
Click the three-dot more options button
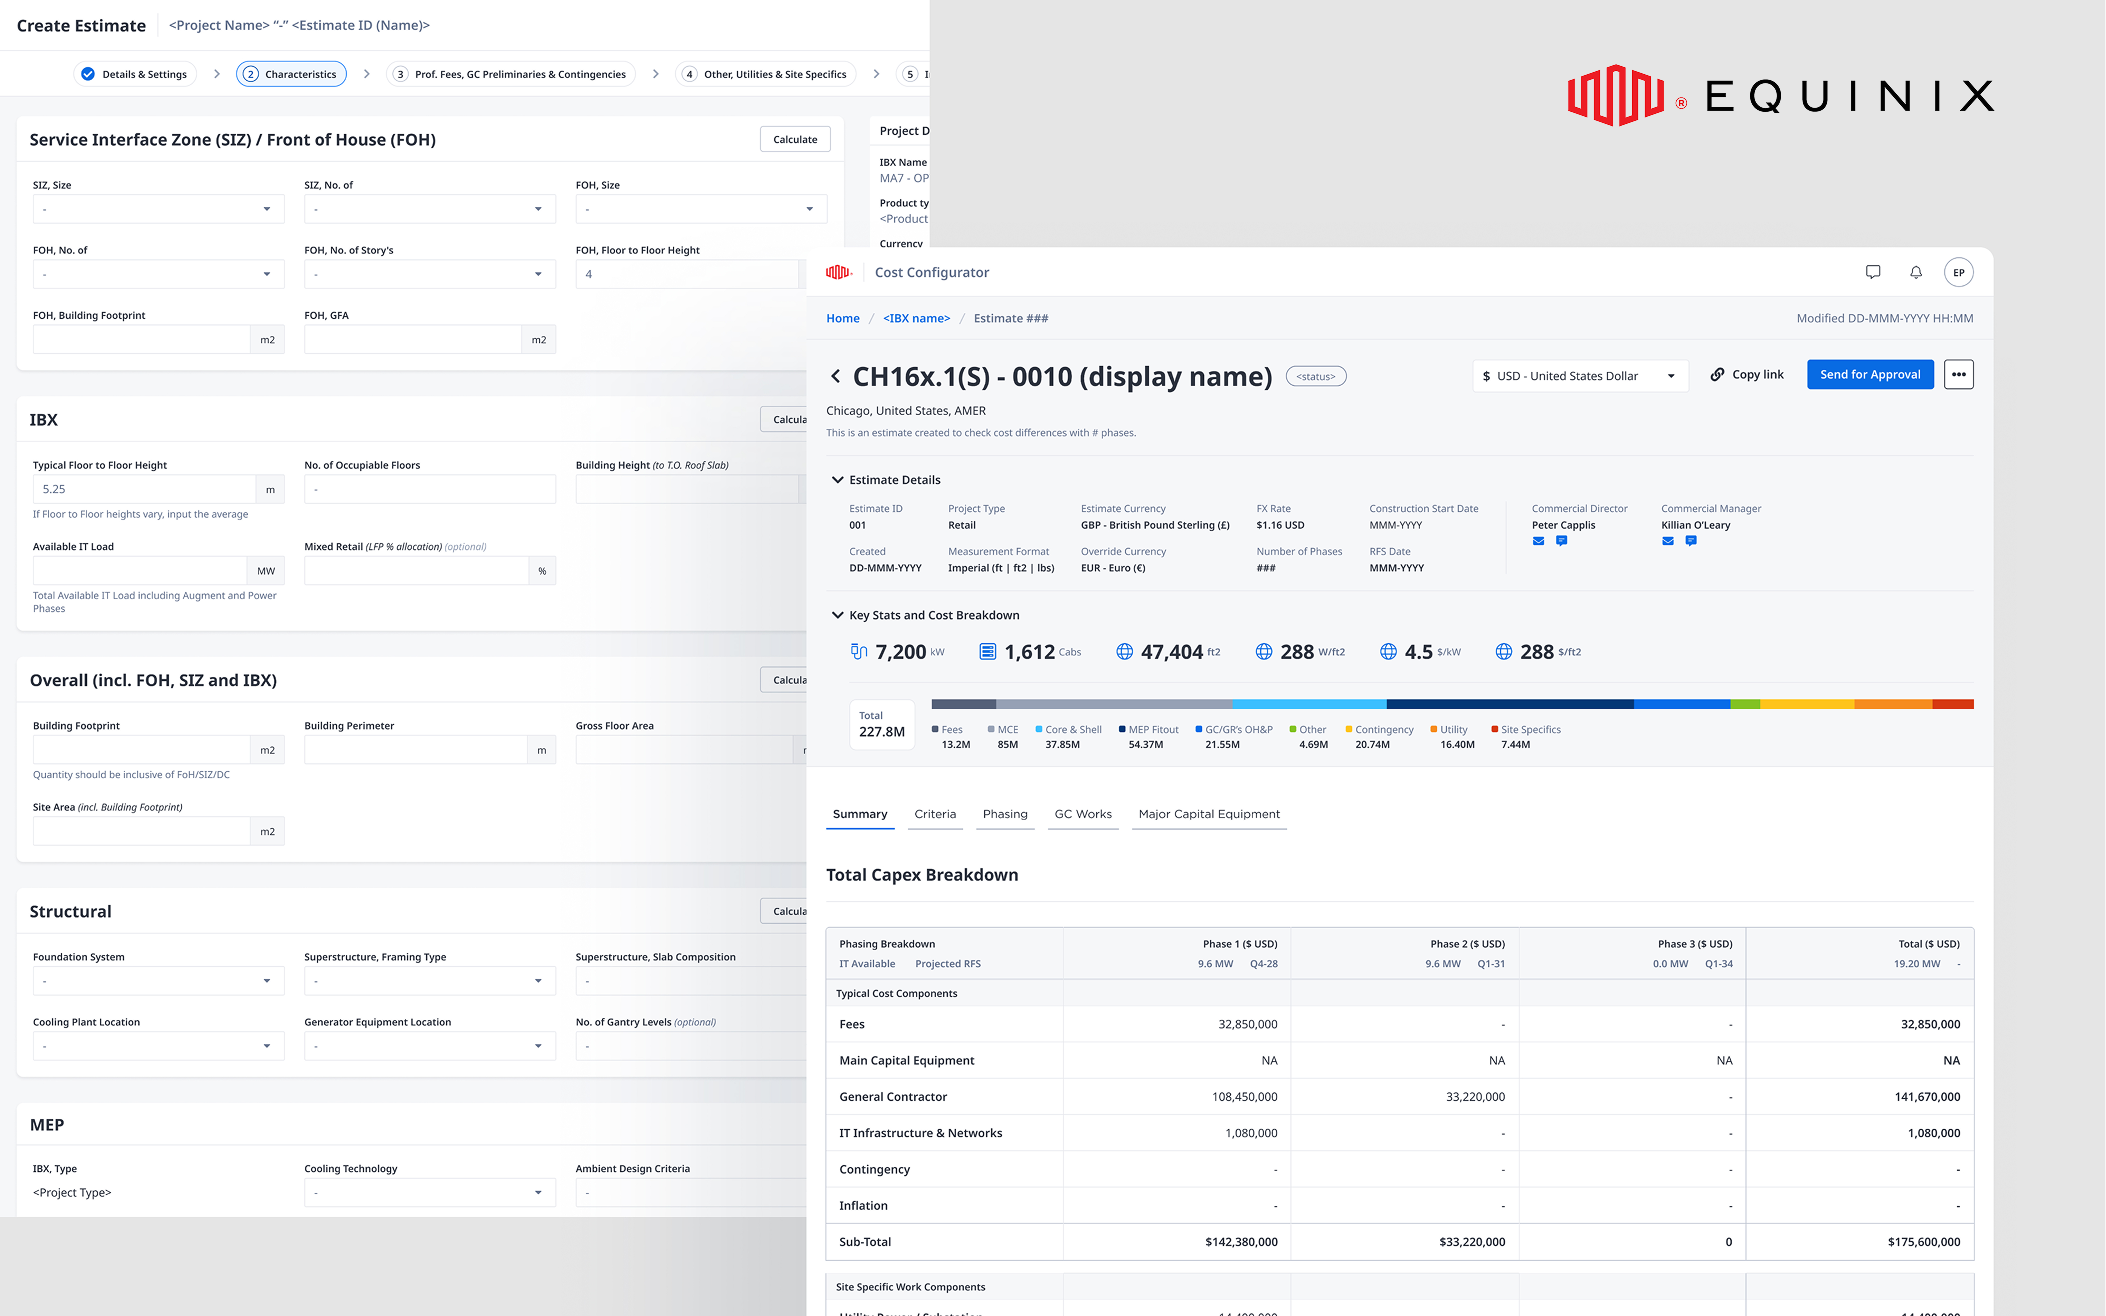tap(1958, 375)
